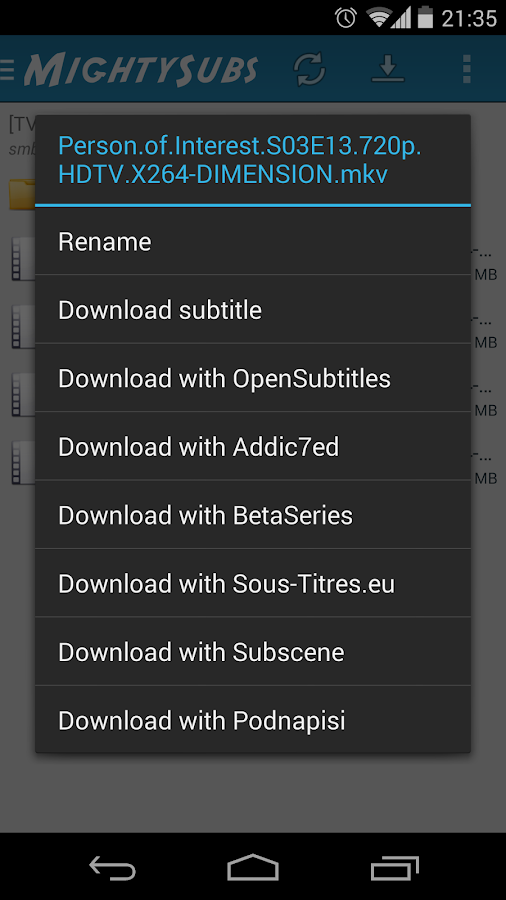Tap the Android home navigation button
Viewport: 506px width, 900px height.
253,867
